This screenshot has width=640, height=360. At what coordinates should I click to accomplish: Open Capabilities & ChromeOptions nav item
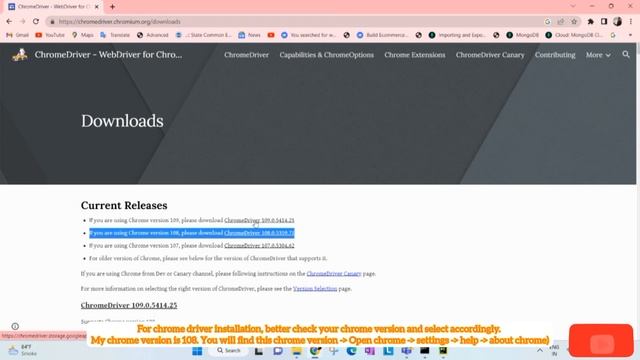click(x=327, y=55)
